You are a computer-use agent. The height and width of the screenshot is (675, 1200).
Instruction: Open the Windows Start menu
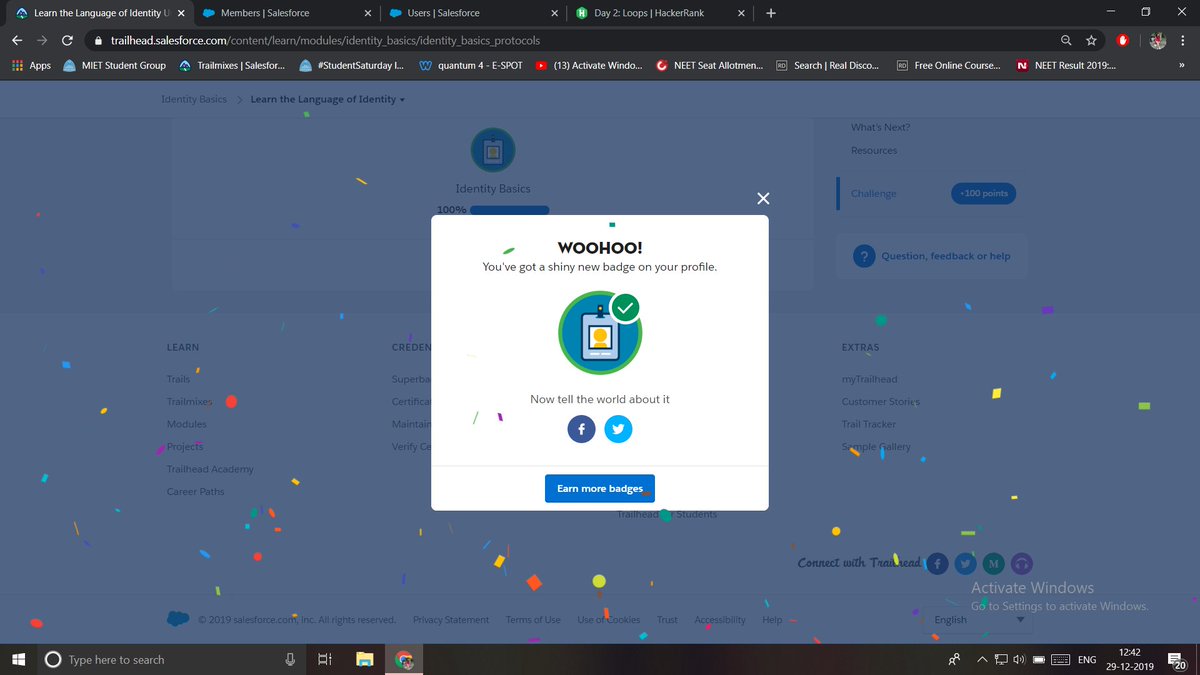coord(18,659)
